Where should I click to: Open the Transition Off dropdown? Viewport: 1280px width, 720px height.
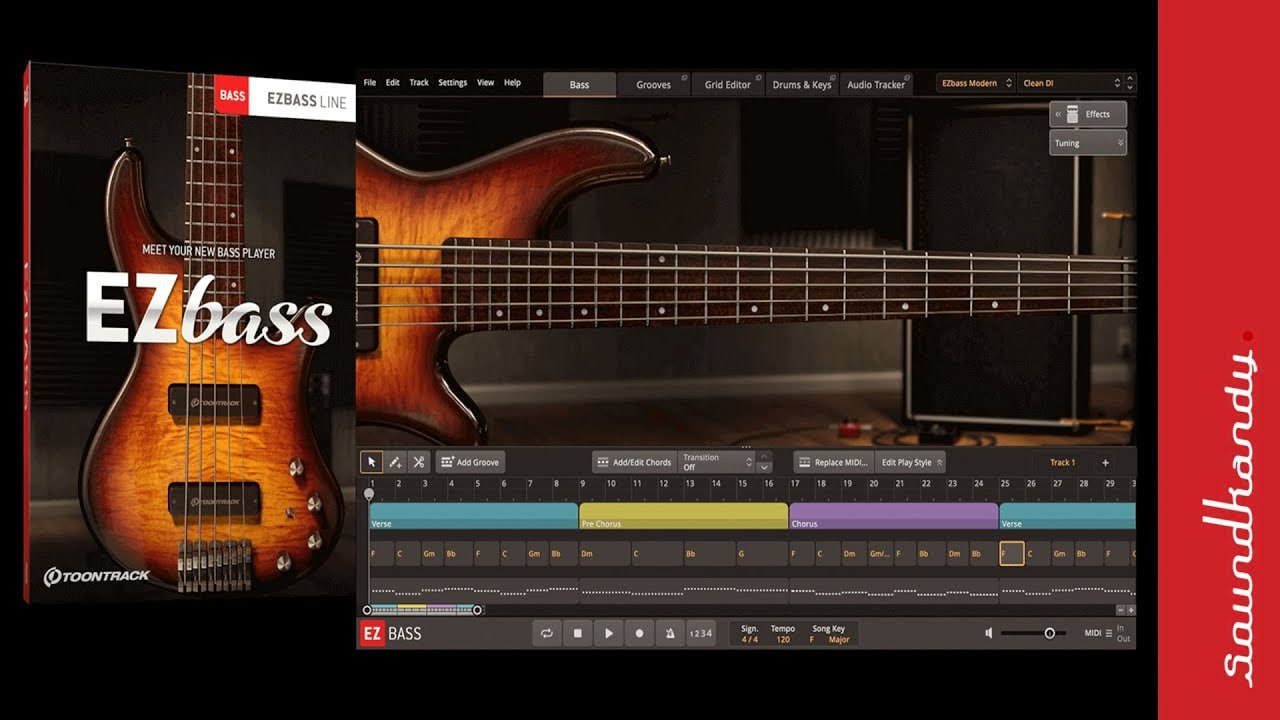point(716,462)
